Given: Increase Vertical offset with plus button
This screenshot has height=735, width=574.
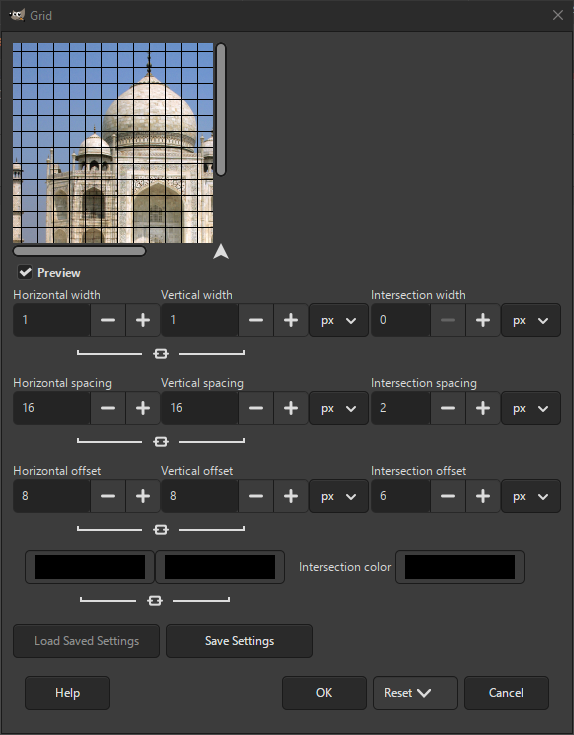Looking at the screenshot, I should (x=291, y=496).
